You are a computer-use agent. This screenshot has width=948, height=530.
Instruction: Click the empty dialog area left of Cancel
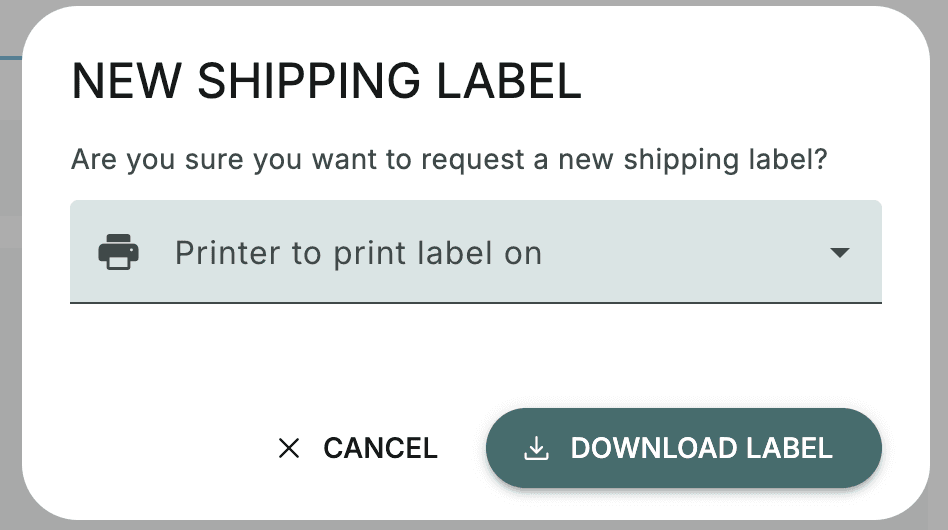pyautogui.click(x=150, y=448)
